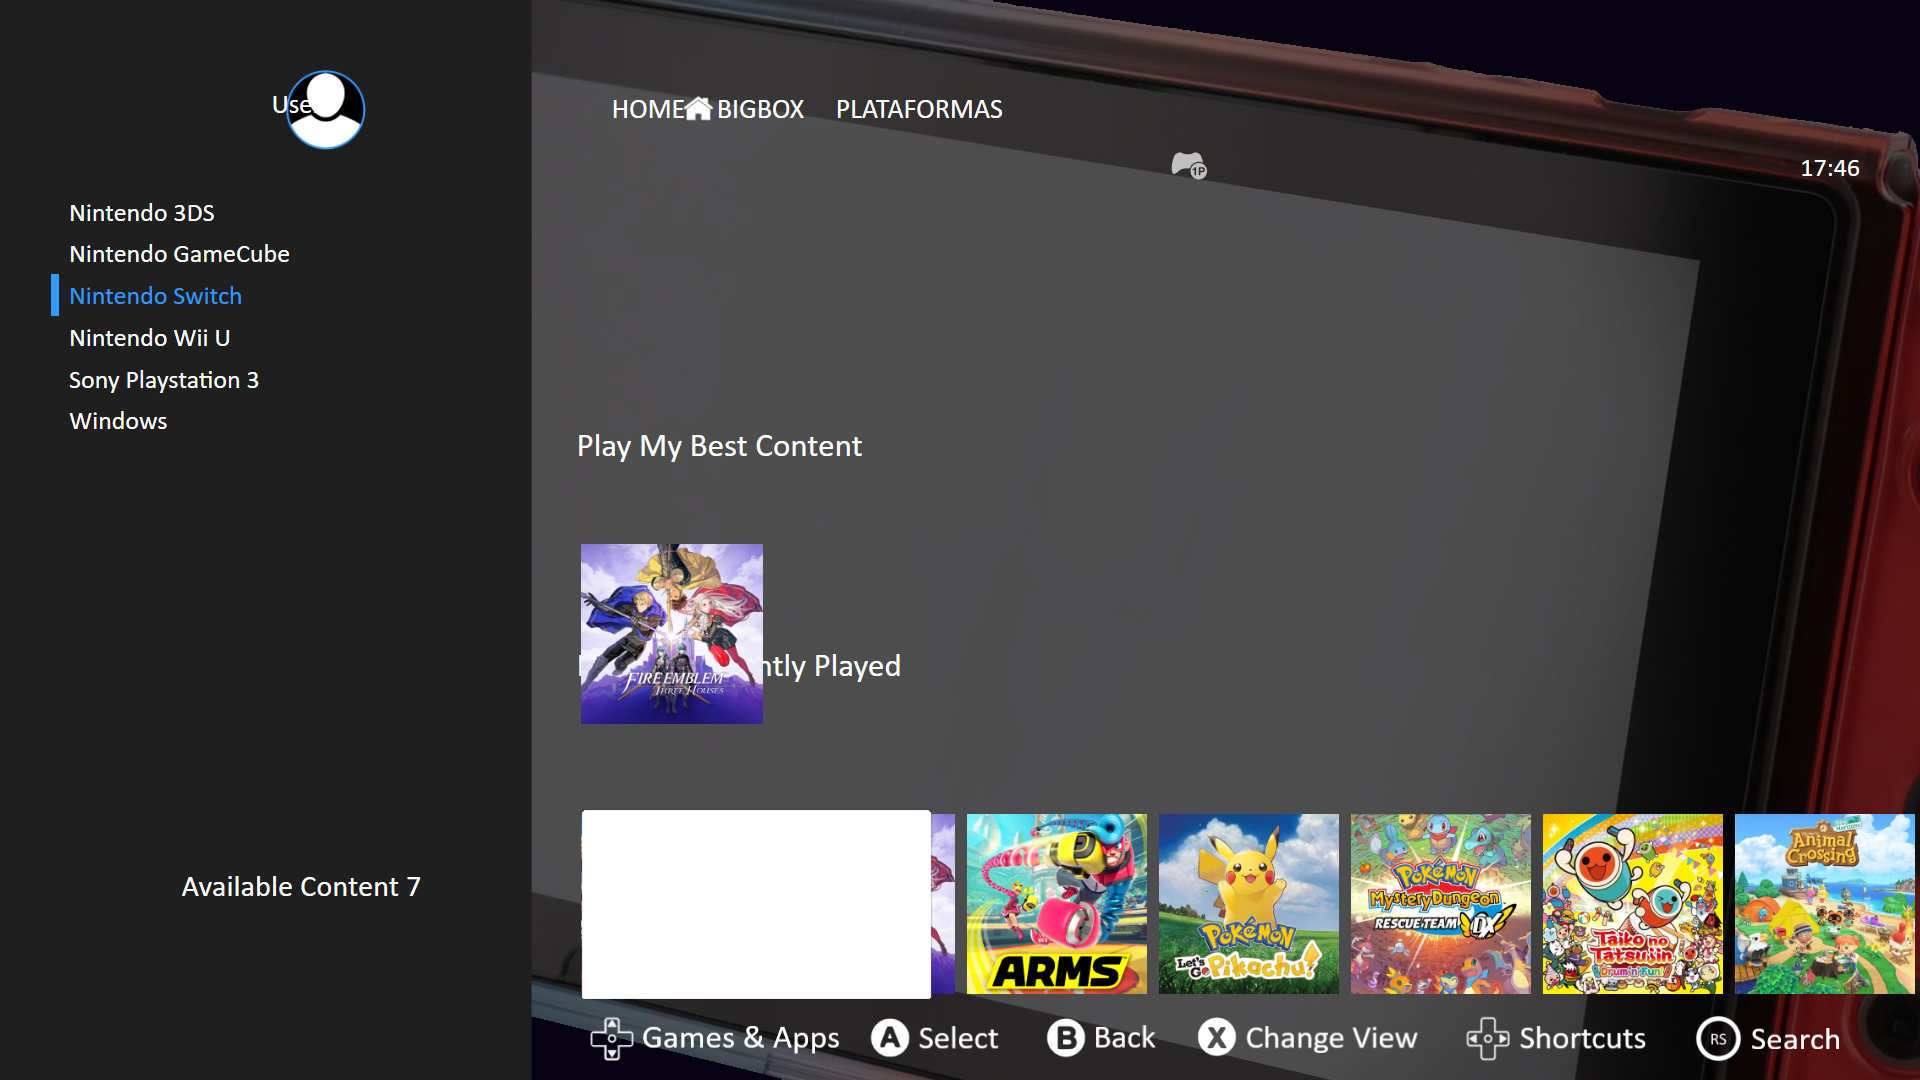Select Nintendo GameCube platform
Image resolution: width=1920 pixels, height=1080 pixels.
(179, 254)
